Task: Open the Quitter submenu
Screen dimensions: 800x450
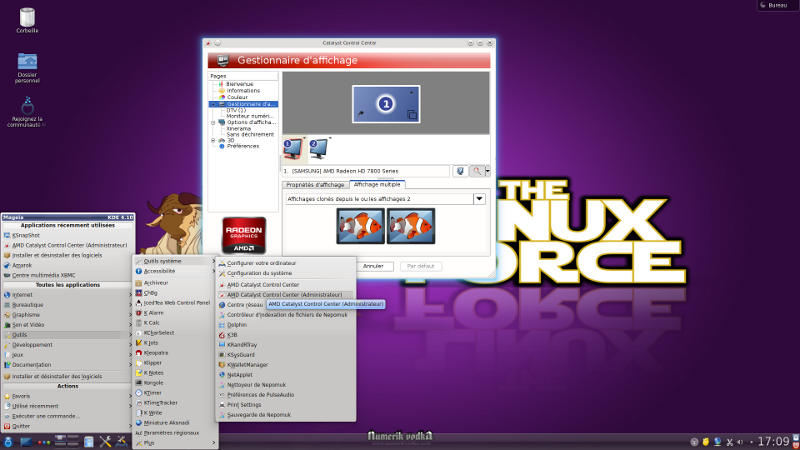Action: 68,426
